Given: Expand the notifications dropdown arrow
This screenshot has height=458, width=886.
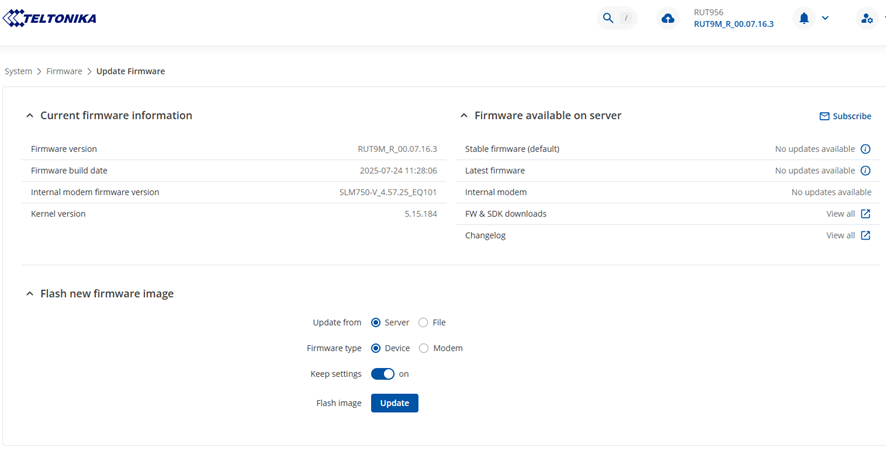Looking at the screenshot, I should 825,18.
